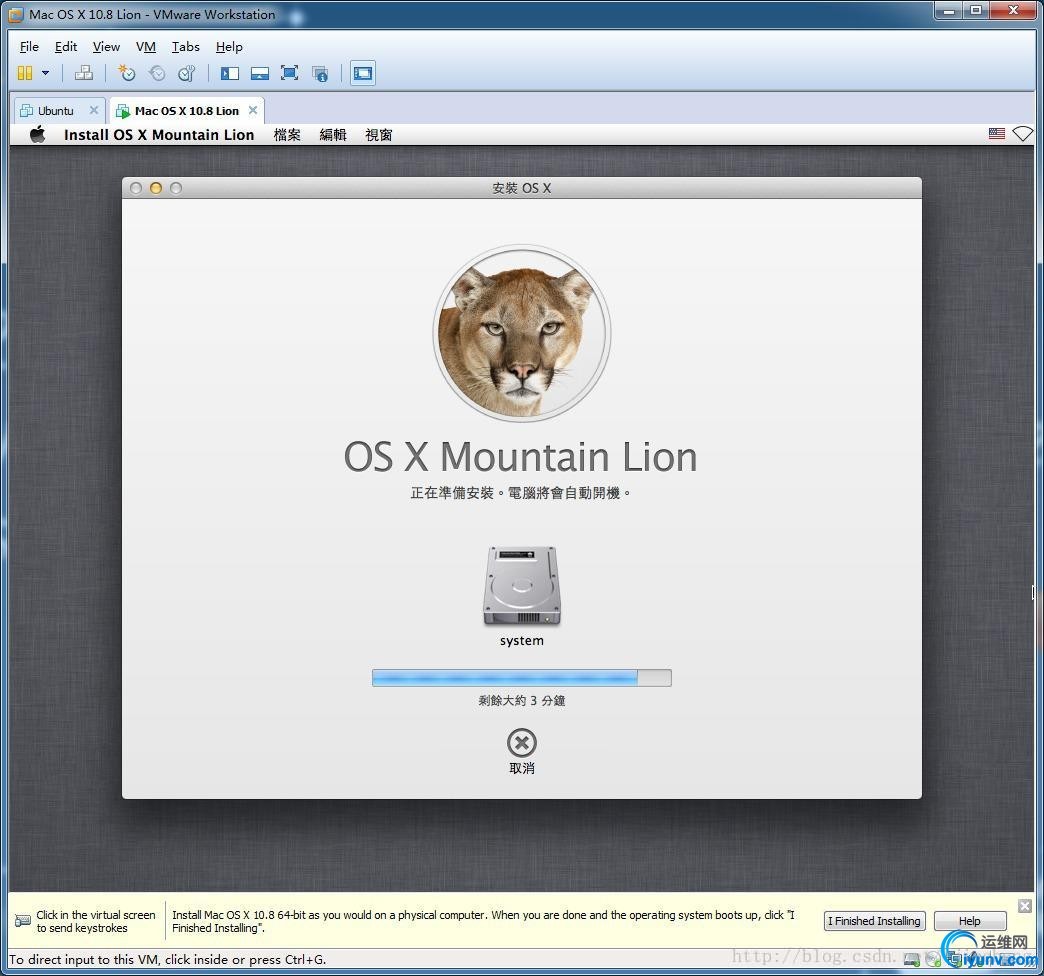Open the 編輯 menu in the guest
Image resolution: width=1044 pixels, height=976 pixels.
[333, 134]
